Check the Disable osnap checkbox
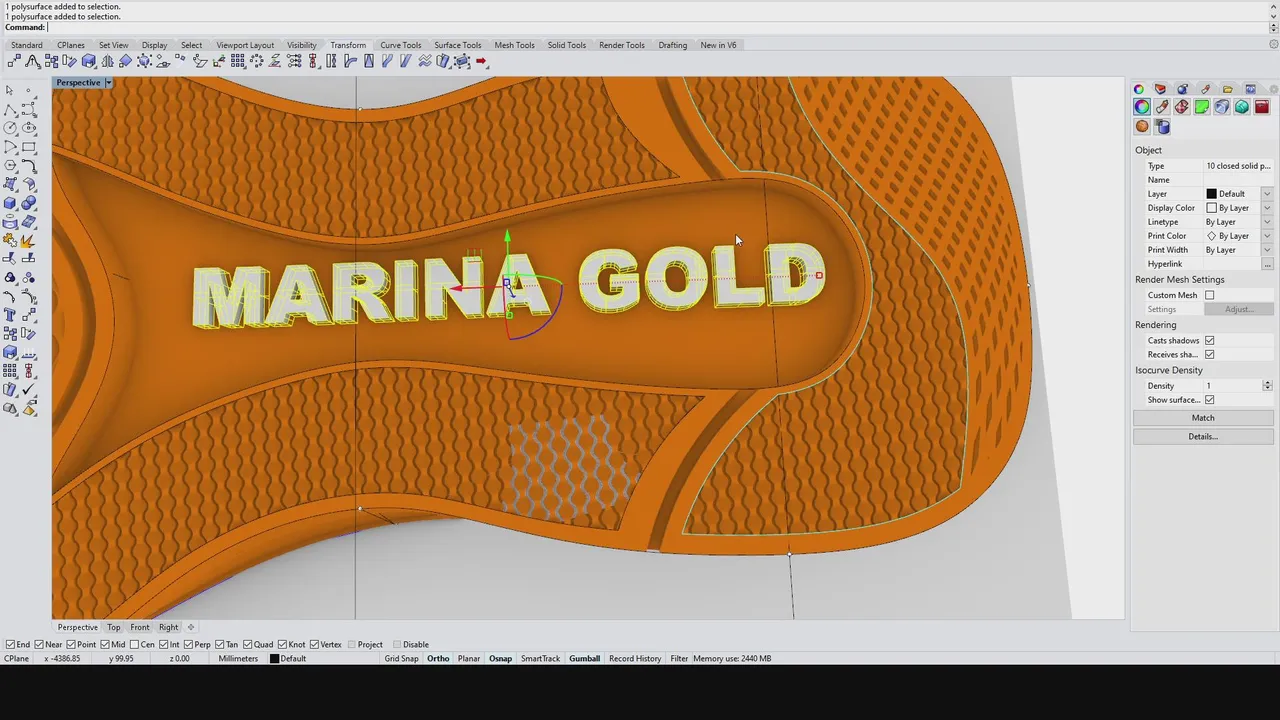Image resolution: width=1280 pixels, height=720 pixels. (396, 644)
